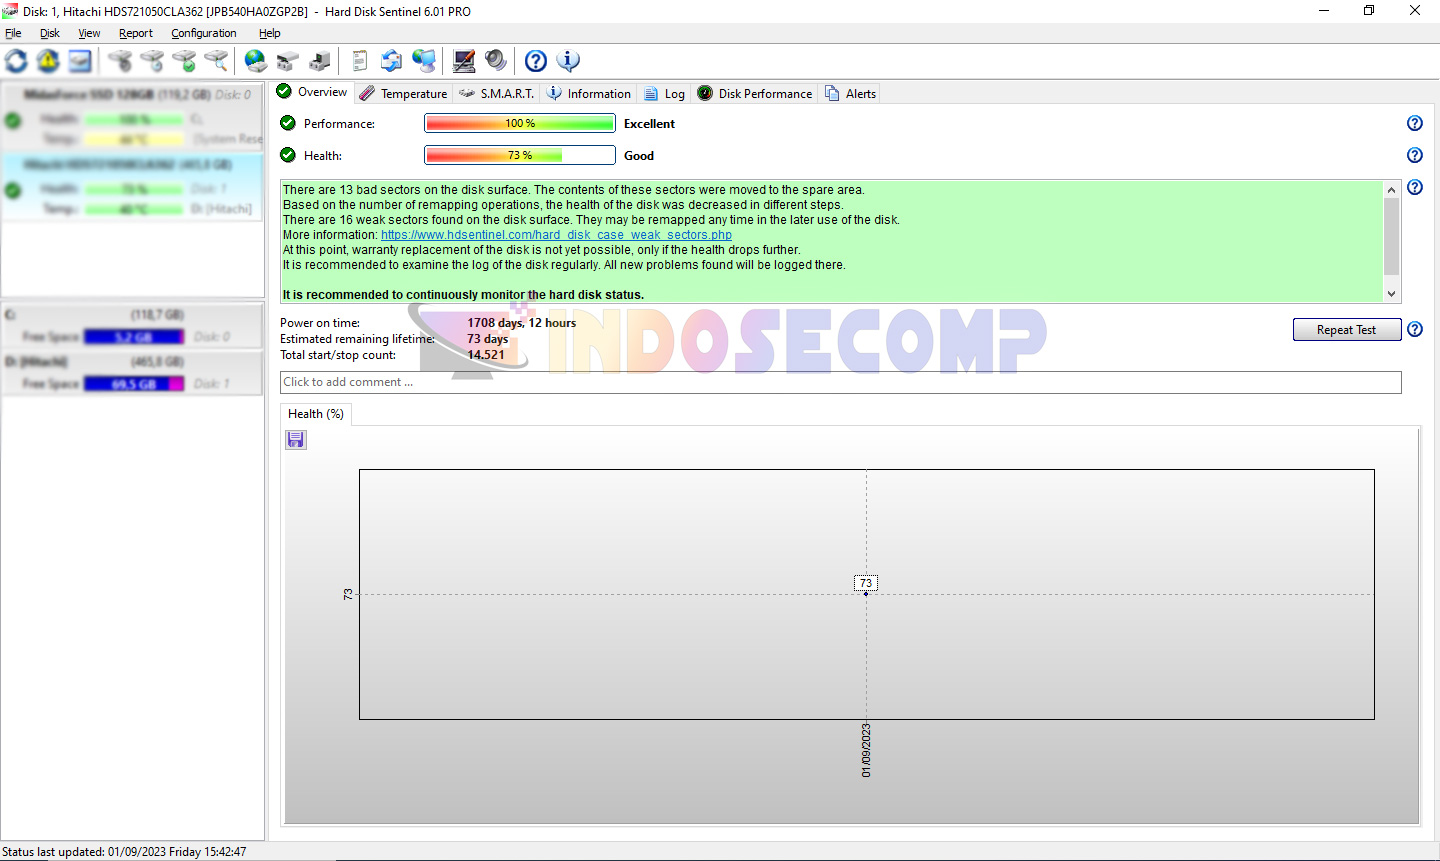Switch to the Disk Performance tab
Screen dimensions: 1440x861
point(755,93)
